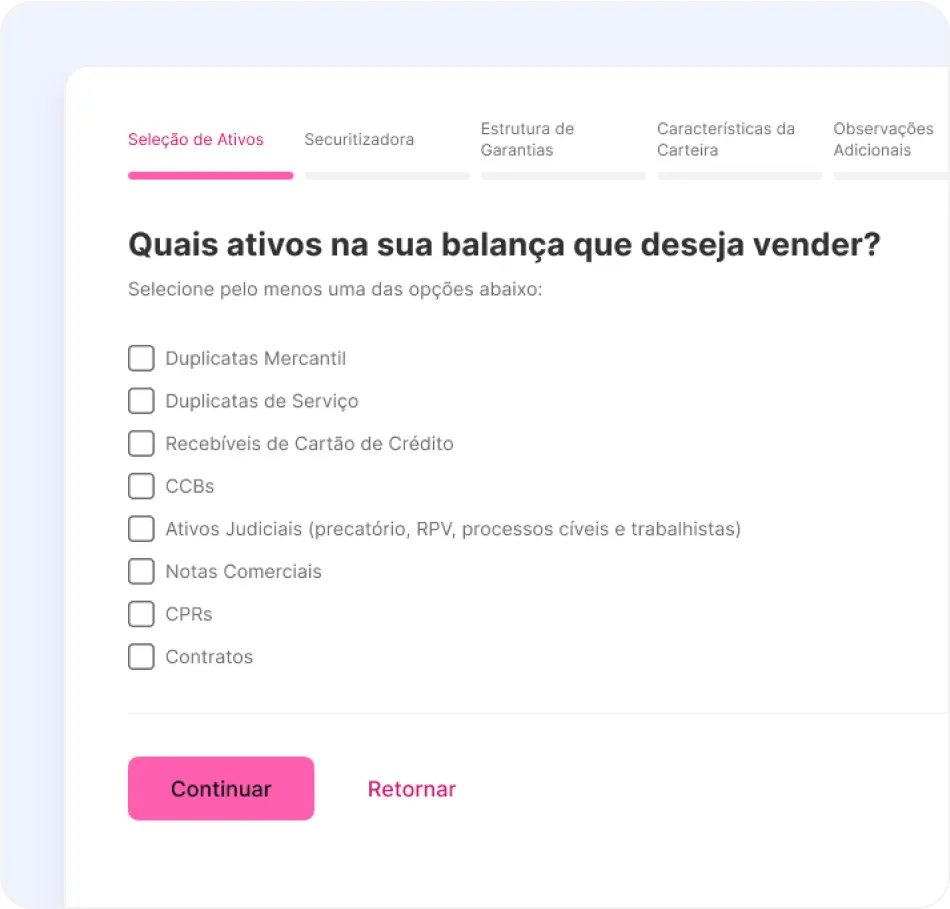Click the progress bar under Securitizadora

(x=387, y=176)
